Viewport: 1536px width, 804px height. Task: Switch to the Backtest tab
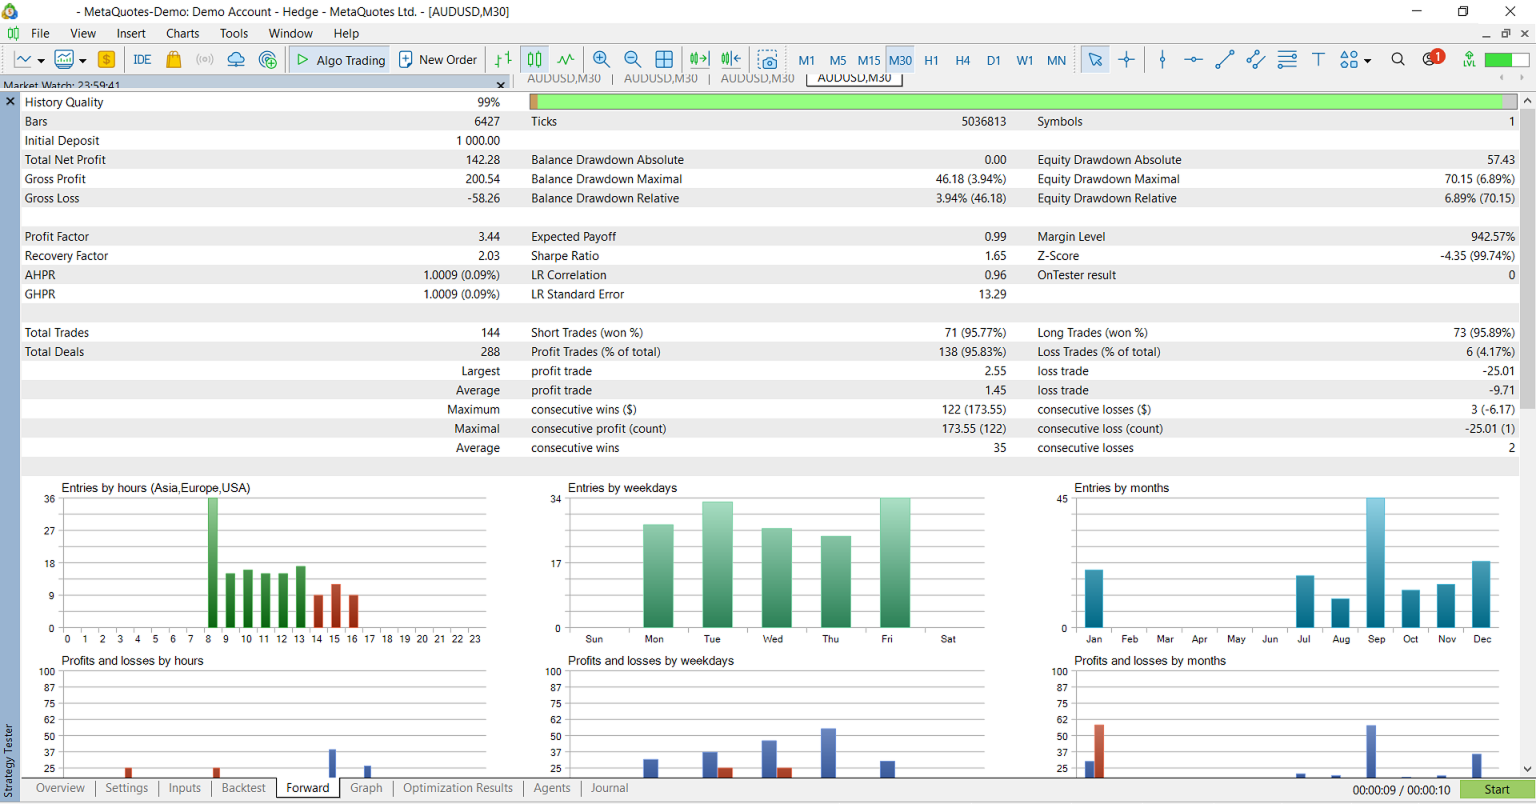243,788
